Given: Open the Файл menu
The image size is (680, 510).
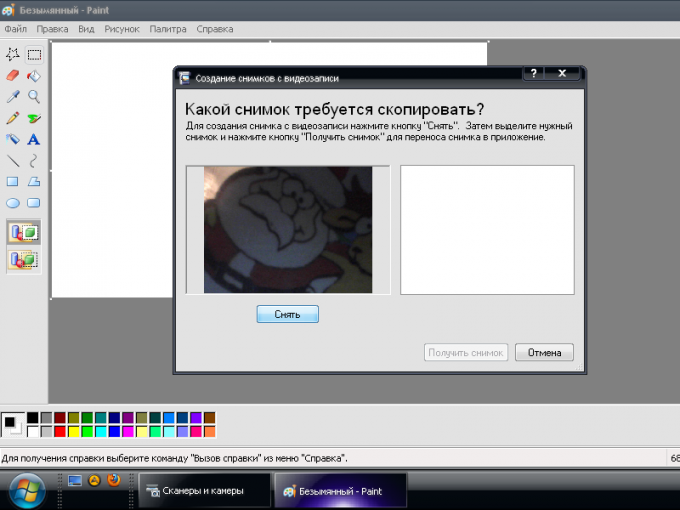Looking at the screenshot, I should [16, 29].
